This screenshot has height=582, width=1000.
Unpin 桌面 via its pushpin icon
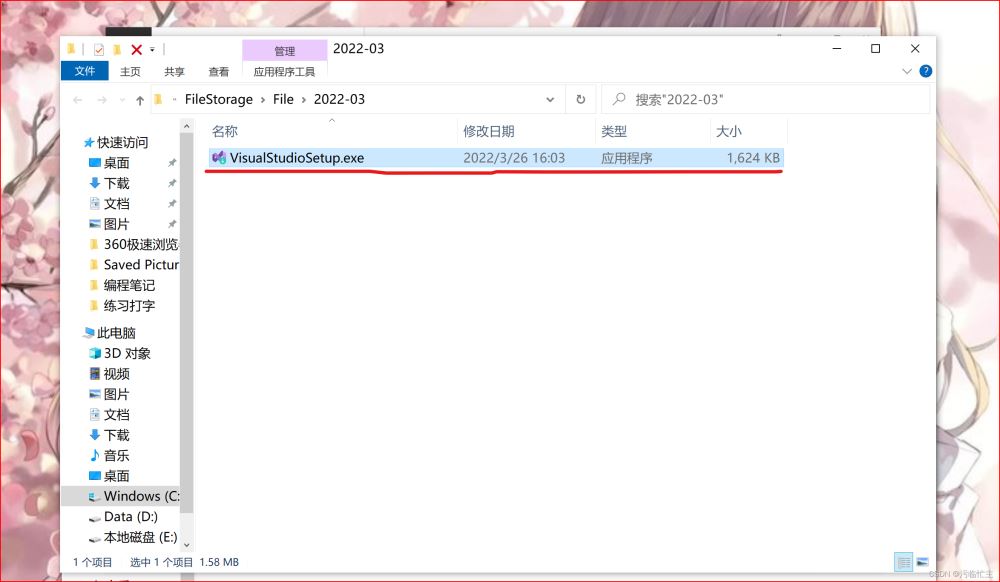pos(172,163)
